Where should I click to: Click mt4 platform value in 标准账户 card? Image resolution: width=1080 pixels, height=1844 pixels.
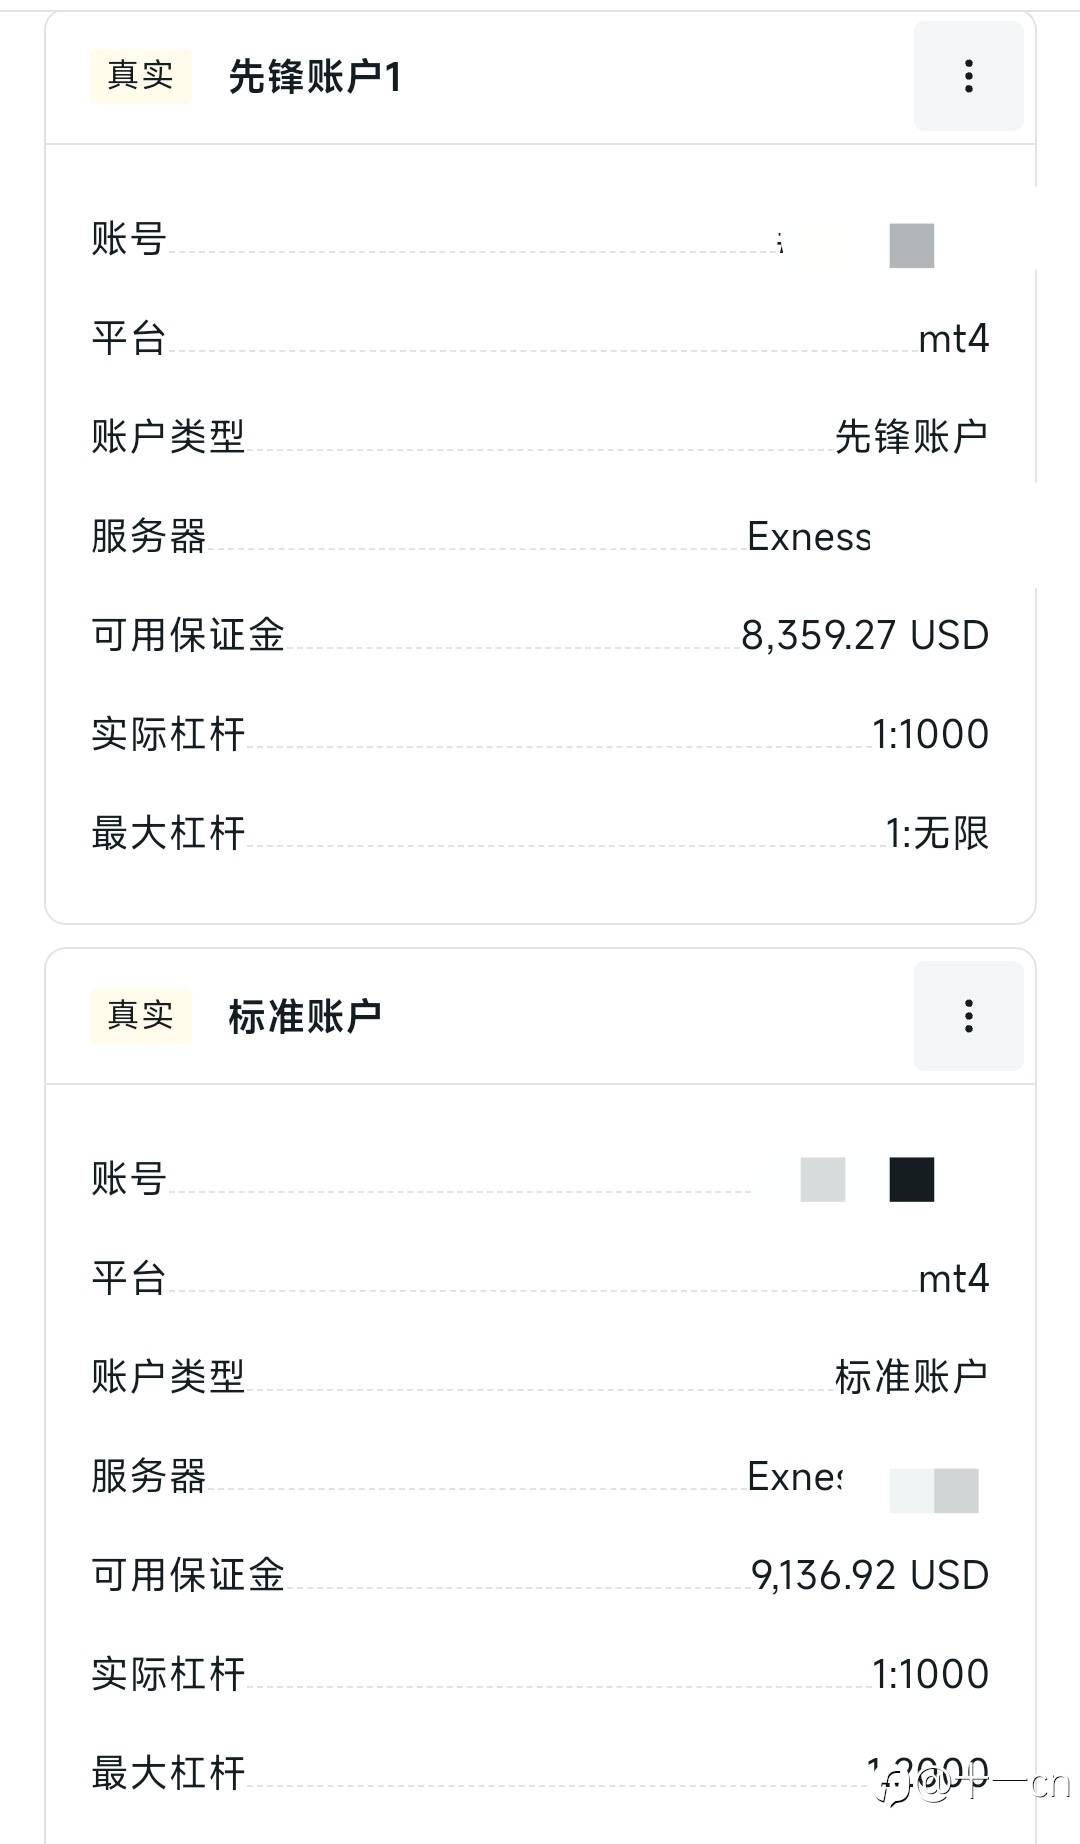pos(953,1279)
